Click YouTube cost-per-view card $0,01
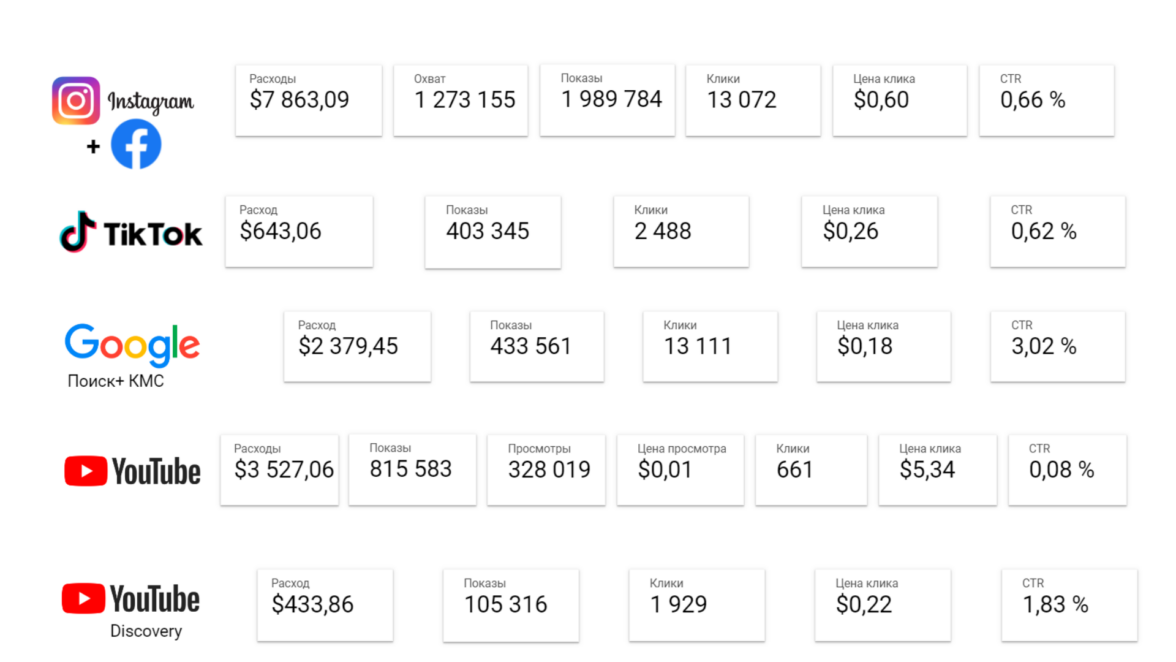 click(x=680, y=469)
